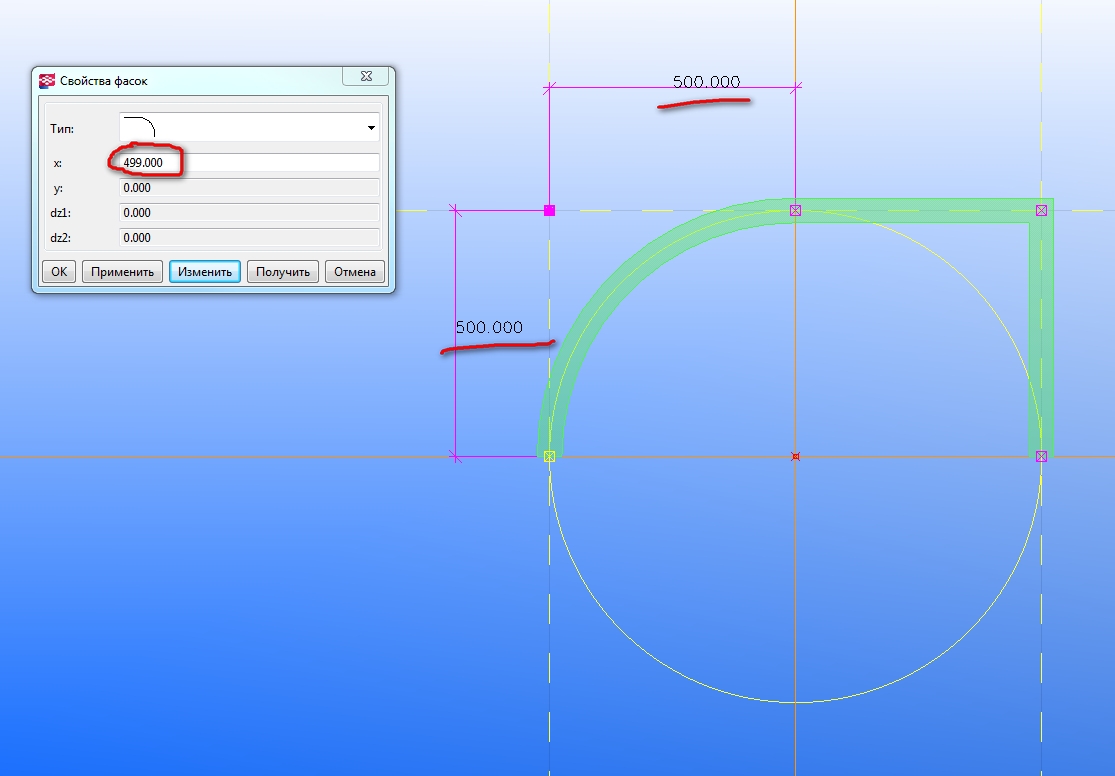
Task: Select the top-right polybeam corner handle
Action: (1042, 210)
